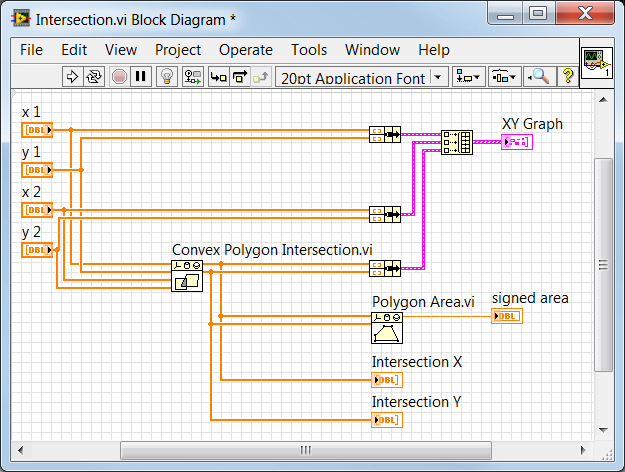
Task: Open the Operate menu
Action: [x=246, y=50]
